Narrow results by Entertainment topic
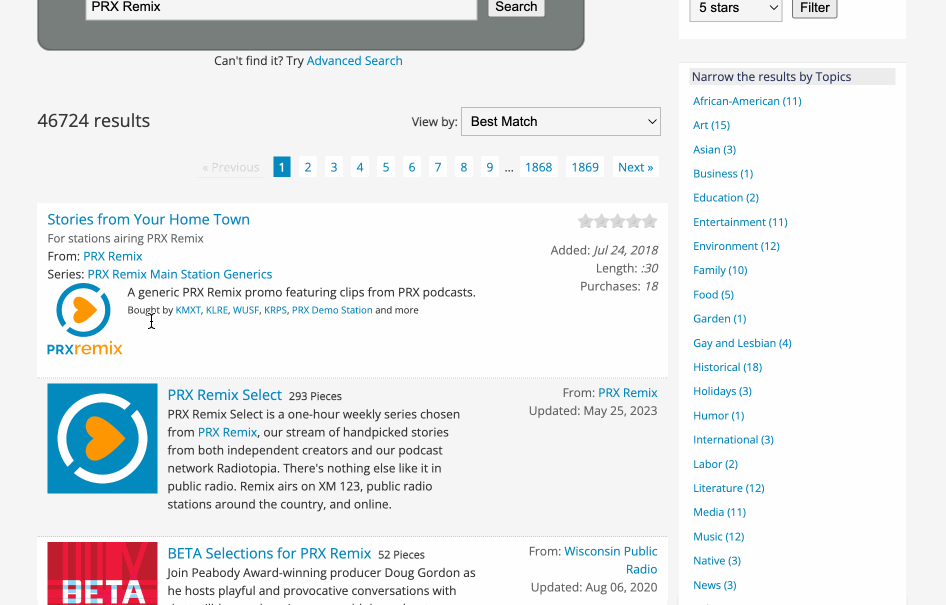Image resolution: width=946 pixels, height=605 pixels. pyautogui.click(x=740, y=222)
